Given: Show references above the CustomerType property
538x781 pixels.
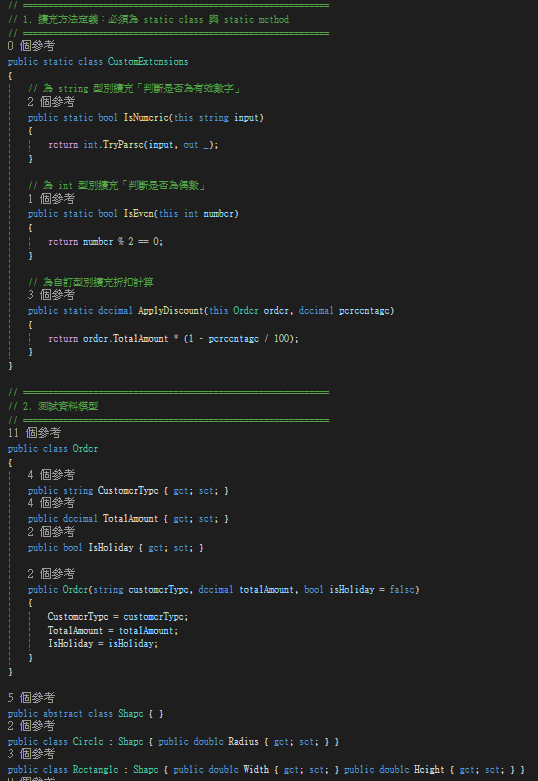Looking at the screenshot, I should click(51, 475).
